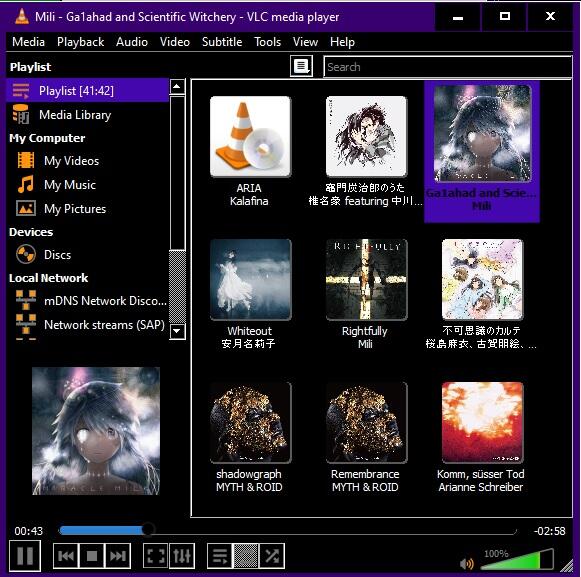
Task: Select Network streams (SAP) label
Action: [x=104, y=325]
